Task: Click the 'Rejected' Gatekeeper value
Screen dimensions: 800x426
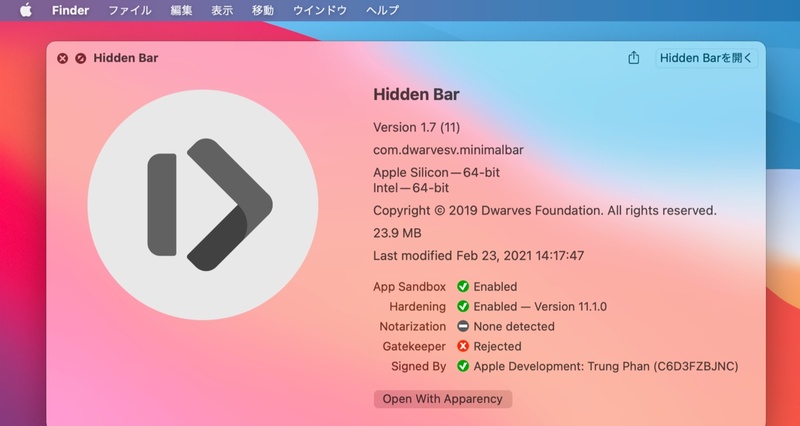Action: [x=497, y=346]
